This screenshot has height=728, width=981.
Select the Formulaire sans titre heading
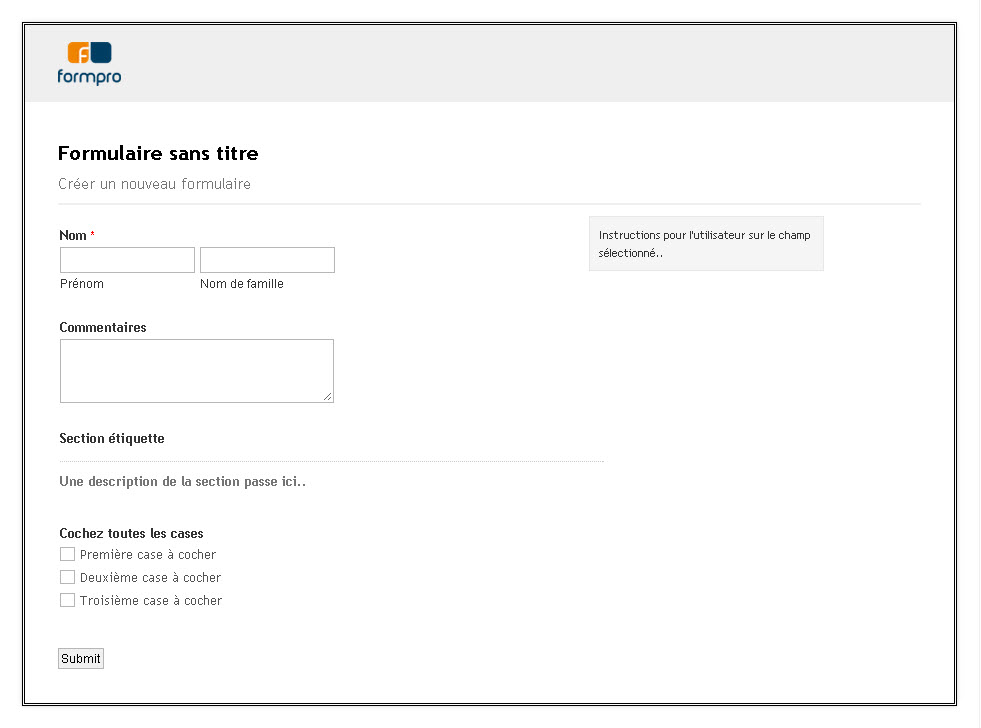coord(158,153)
